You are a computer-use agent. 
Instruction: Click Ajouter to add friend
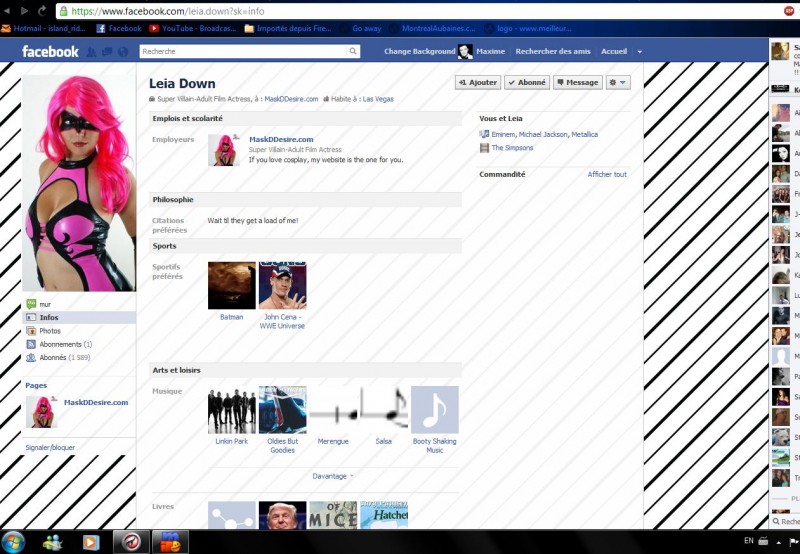(x=478, y=82)
